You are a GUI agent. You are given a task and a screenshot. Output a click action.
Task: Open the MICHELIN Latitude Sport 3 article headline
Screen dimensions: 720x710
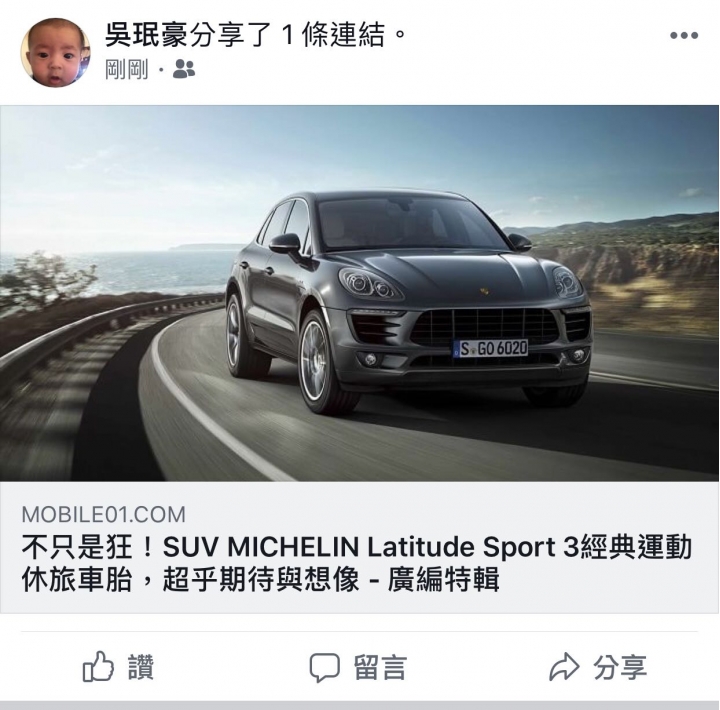356,563
